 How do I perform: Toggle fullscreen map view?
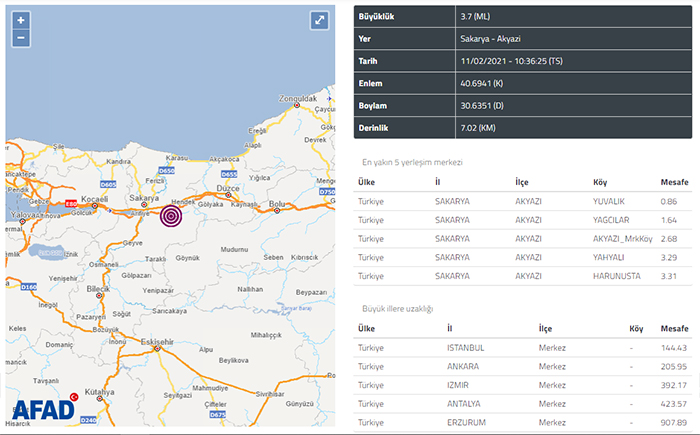[318, 20]
